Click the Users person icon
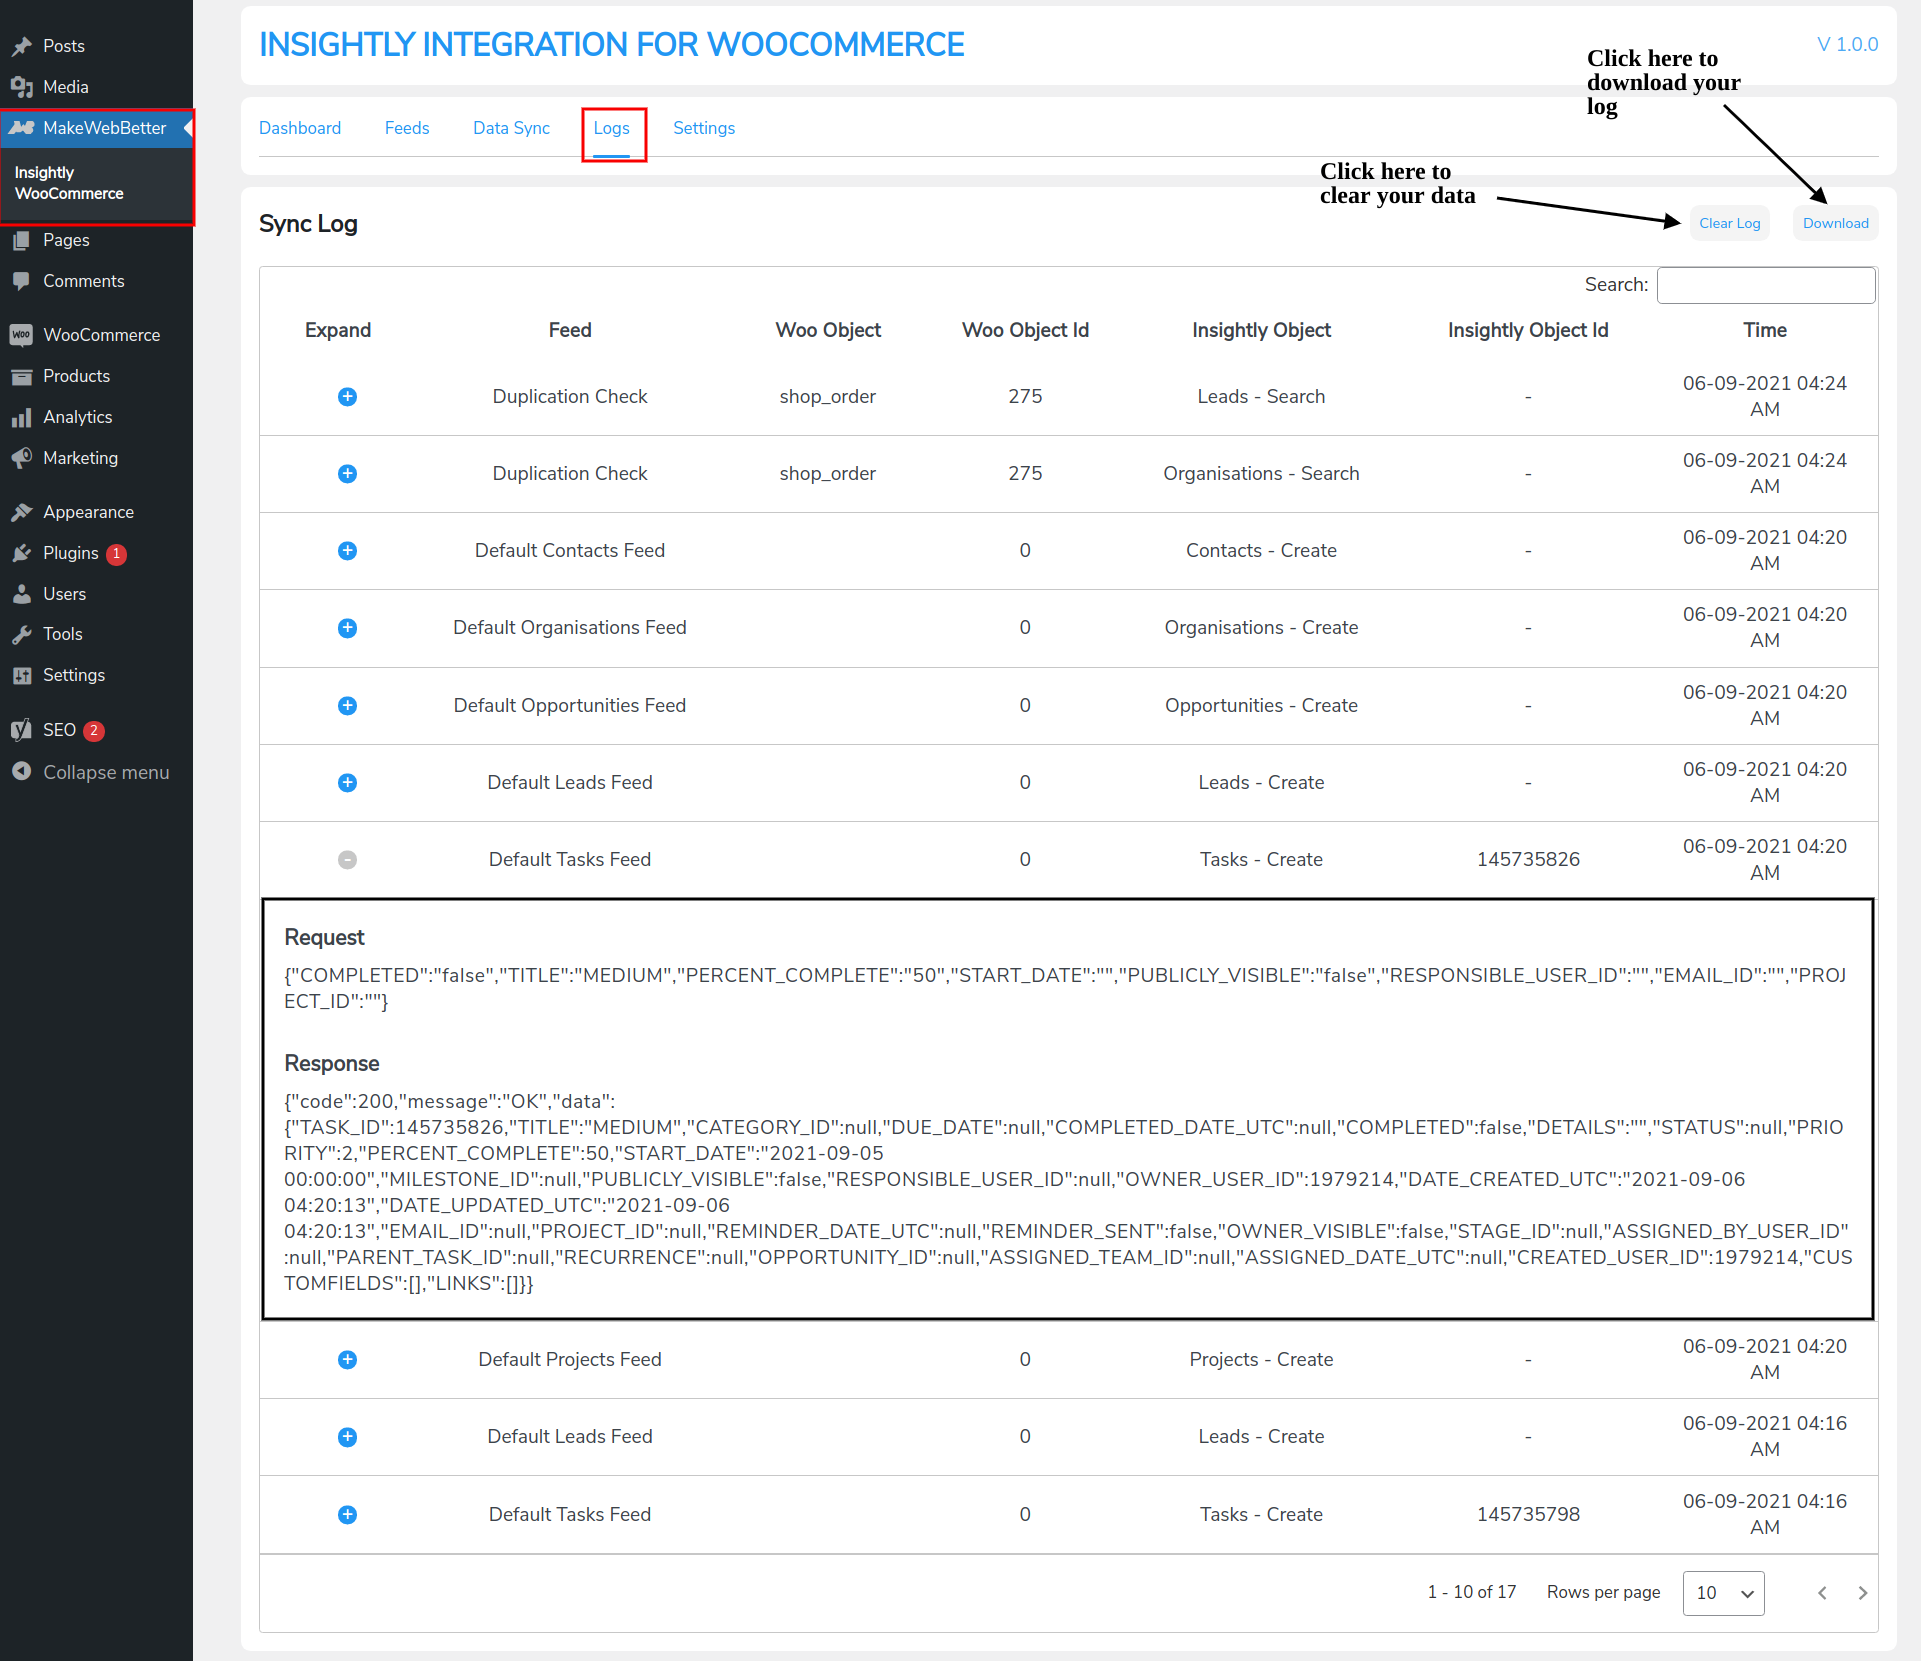The width and height of the screenshot is (1922, 1661). (x=22, y=594)
